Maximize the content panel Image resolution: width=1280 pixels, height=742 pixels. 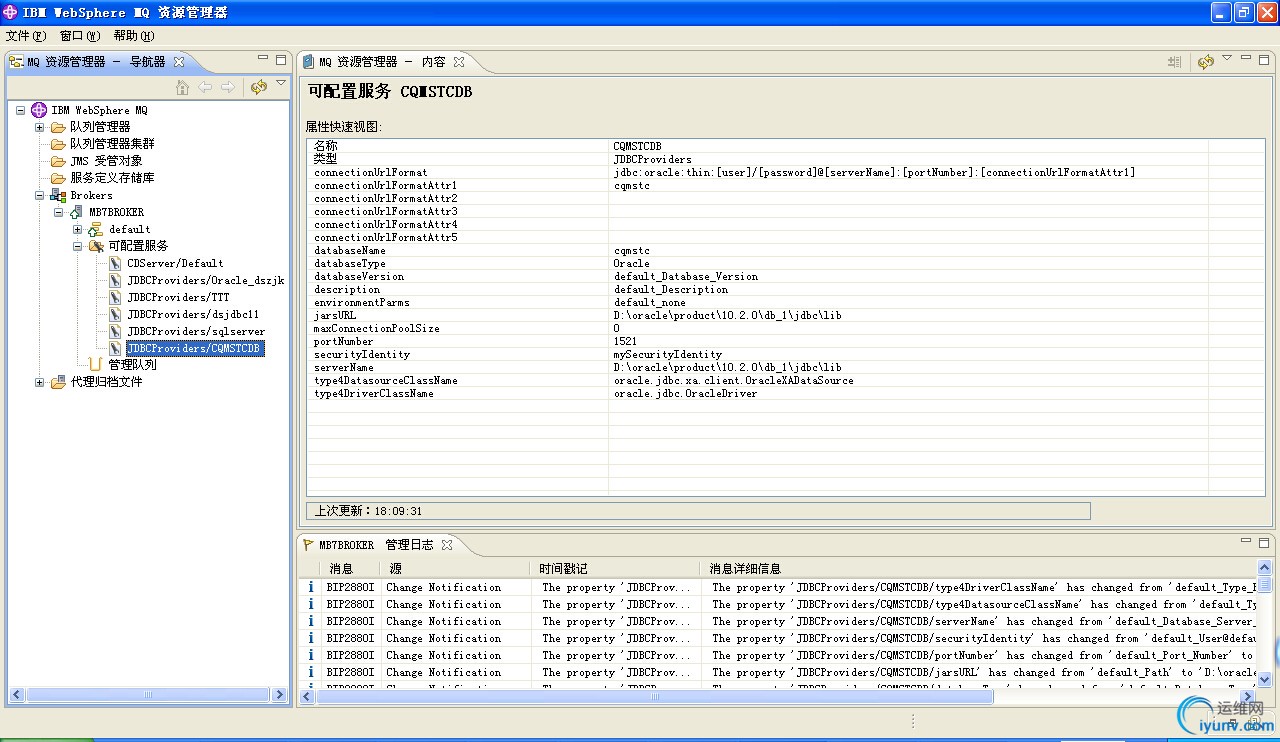[1265, 59]
